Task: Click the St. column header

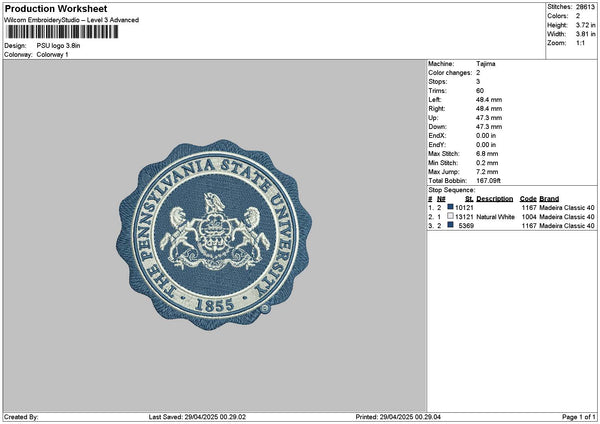Action: pos(470,199)
